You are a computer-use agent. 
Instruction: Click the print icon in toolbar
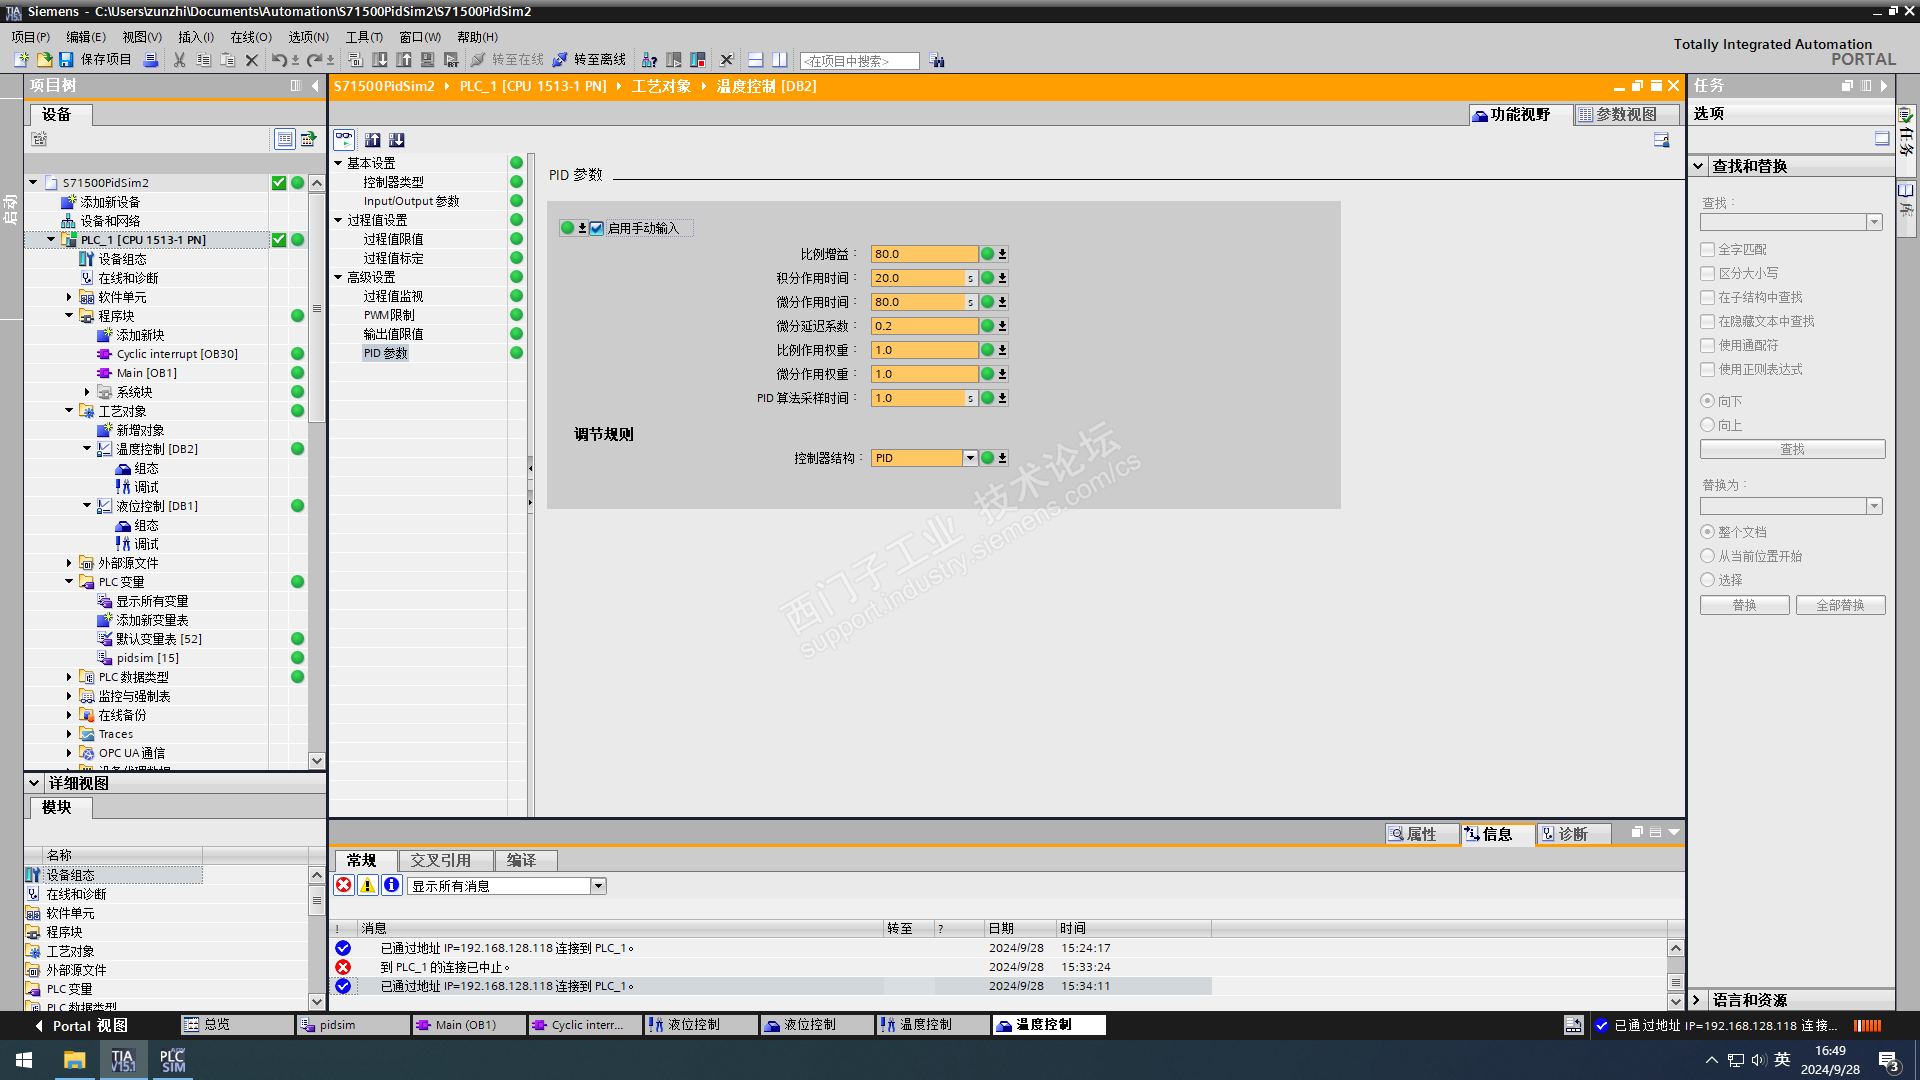[151, 60]
